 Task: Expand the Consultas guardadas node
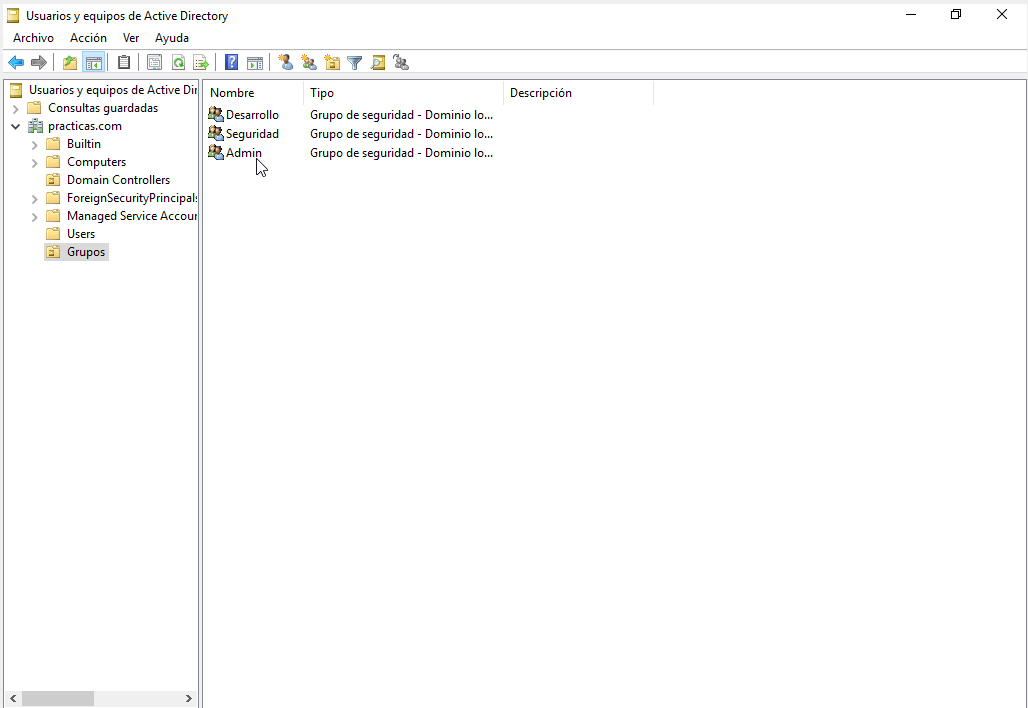tap(16, 109)
